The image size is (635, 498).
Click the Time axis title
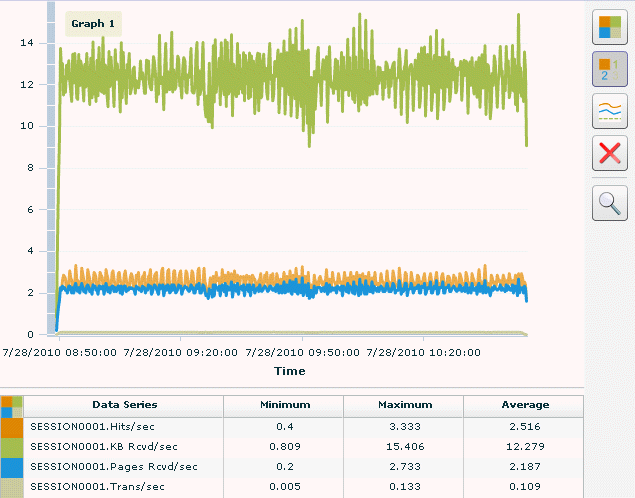[290, 371]
